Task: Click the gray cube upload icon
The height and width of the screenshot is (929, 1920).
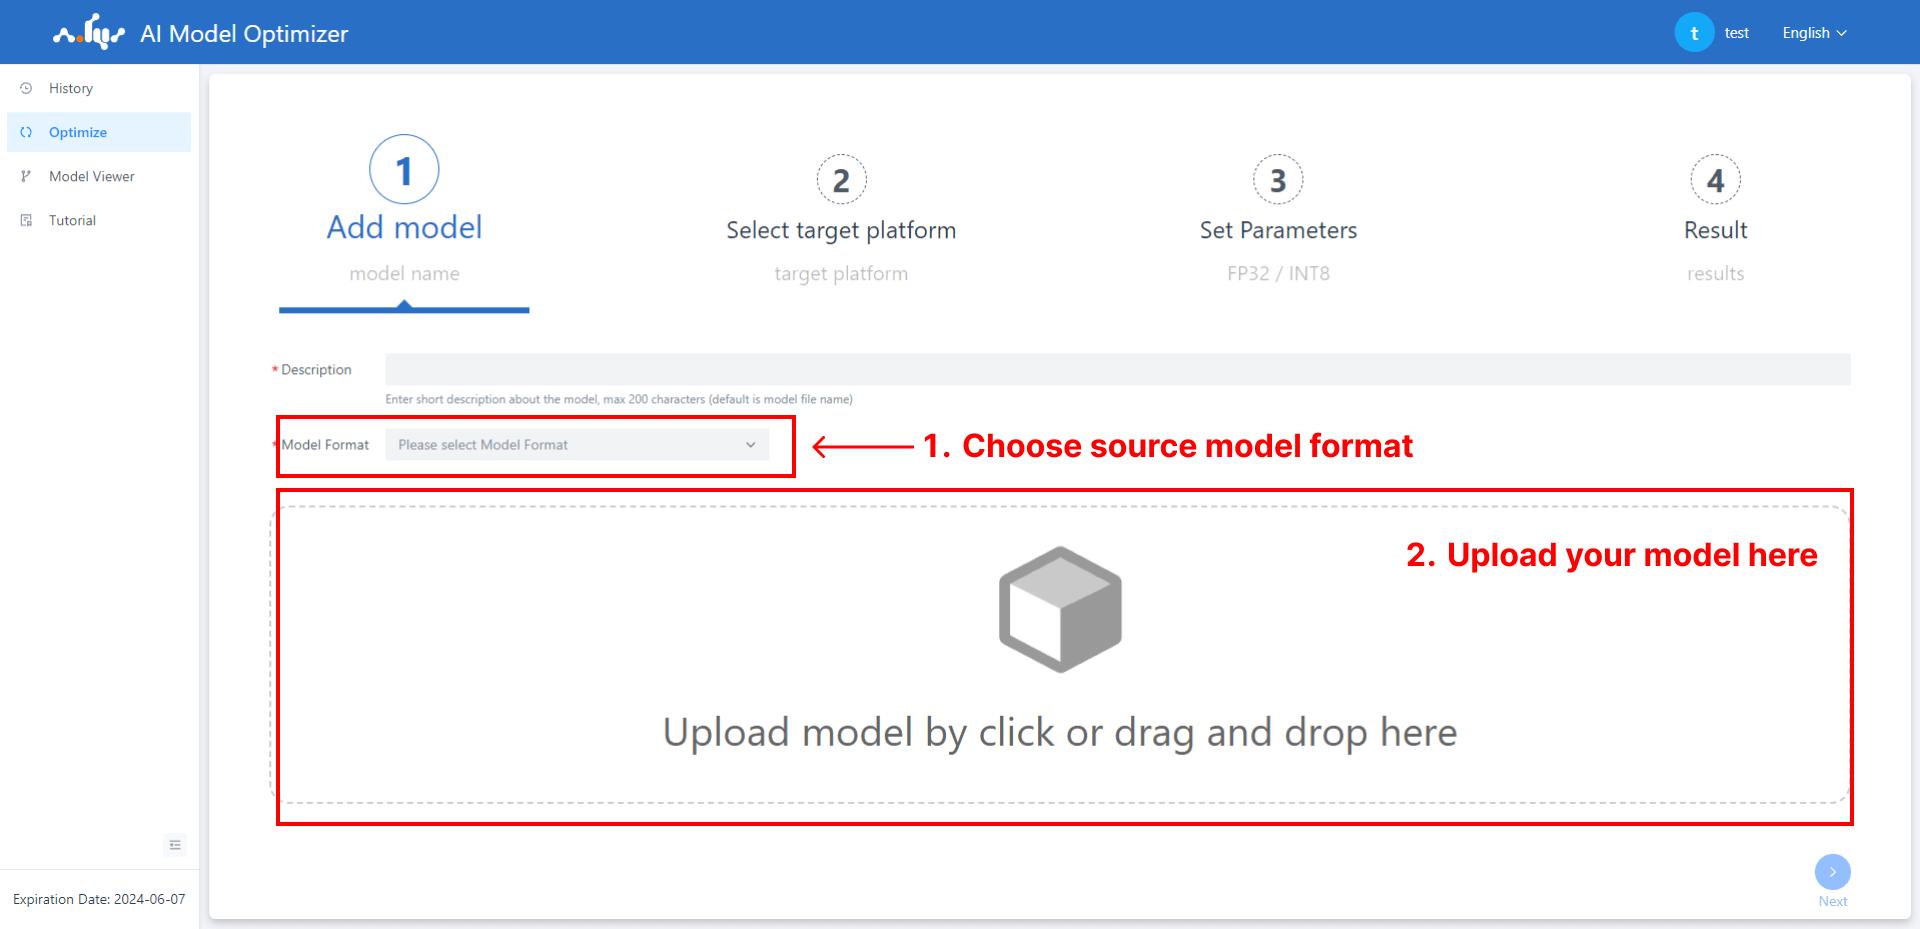Action: point(1060,609)
